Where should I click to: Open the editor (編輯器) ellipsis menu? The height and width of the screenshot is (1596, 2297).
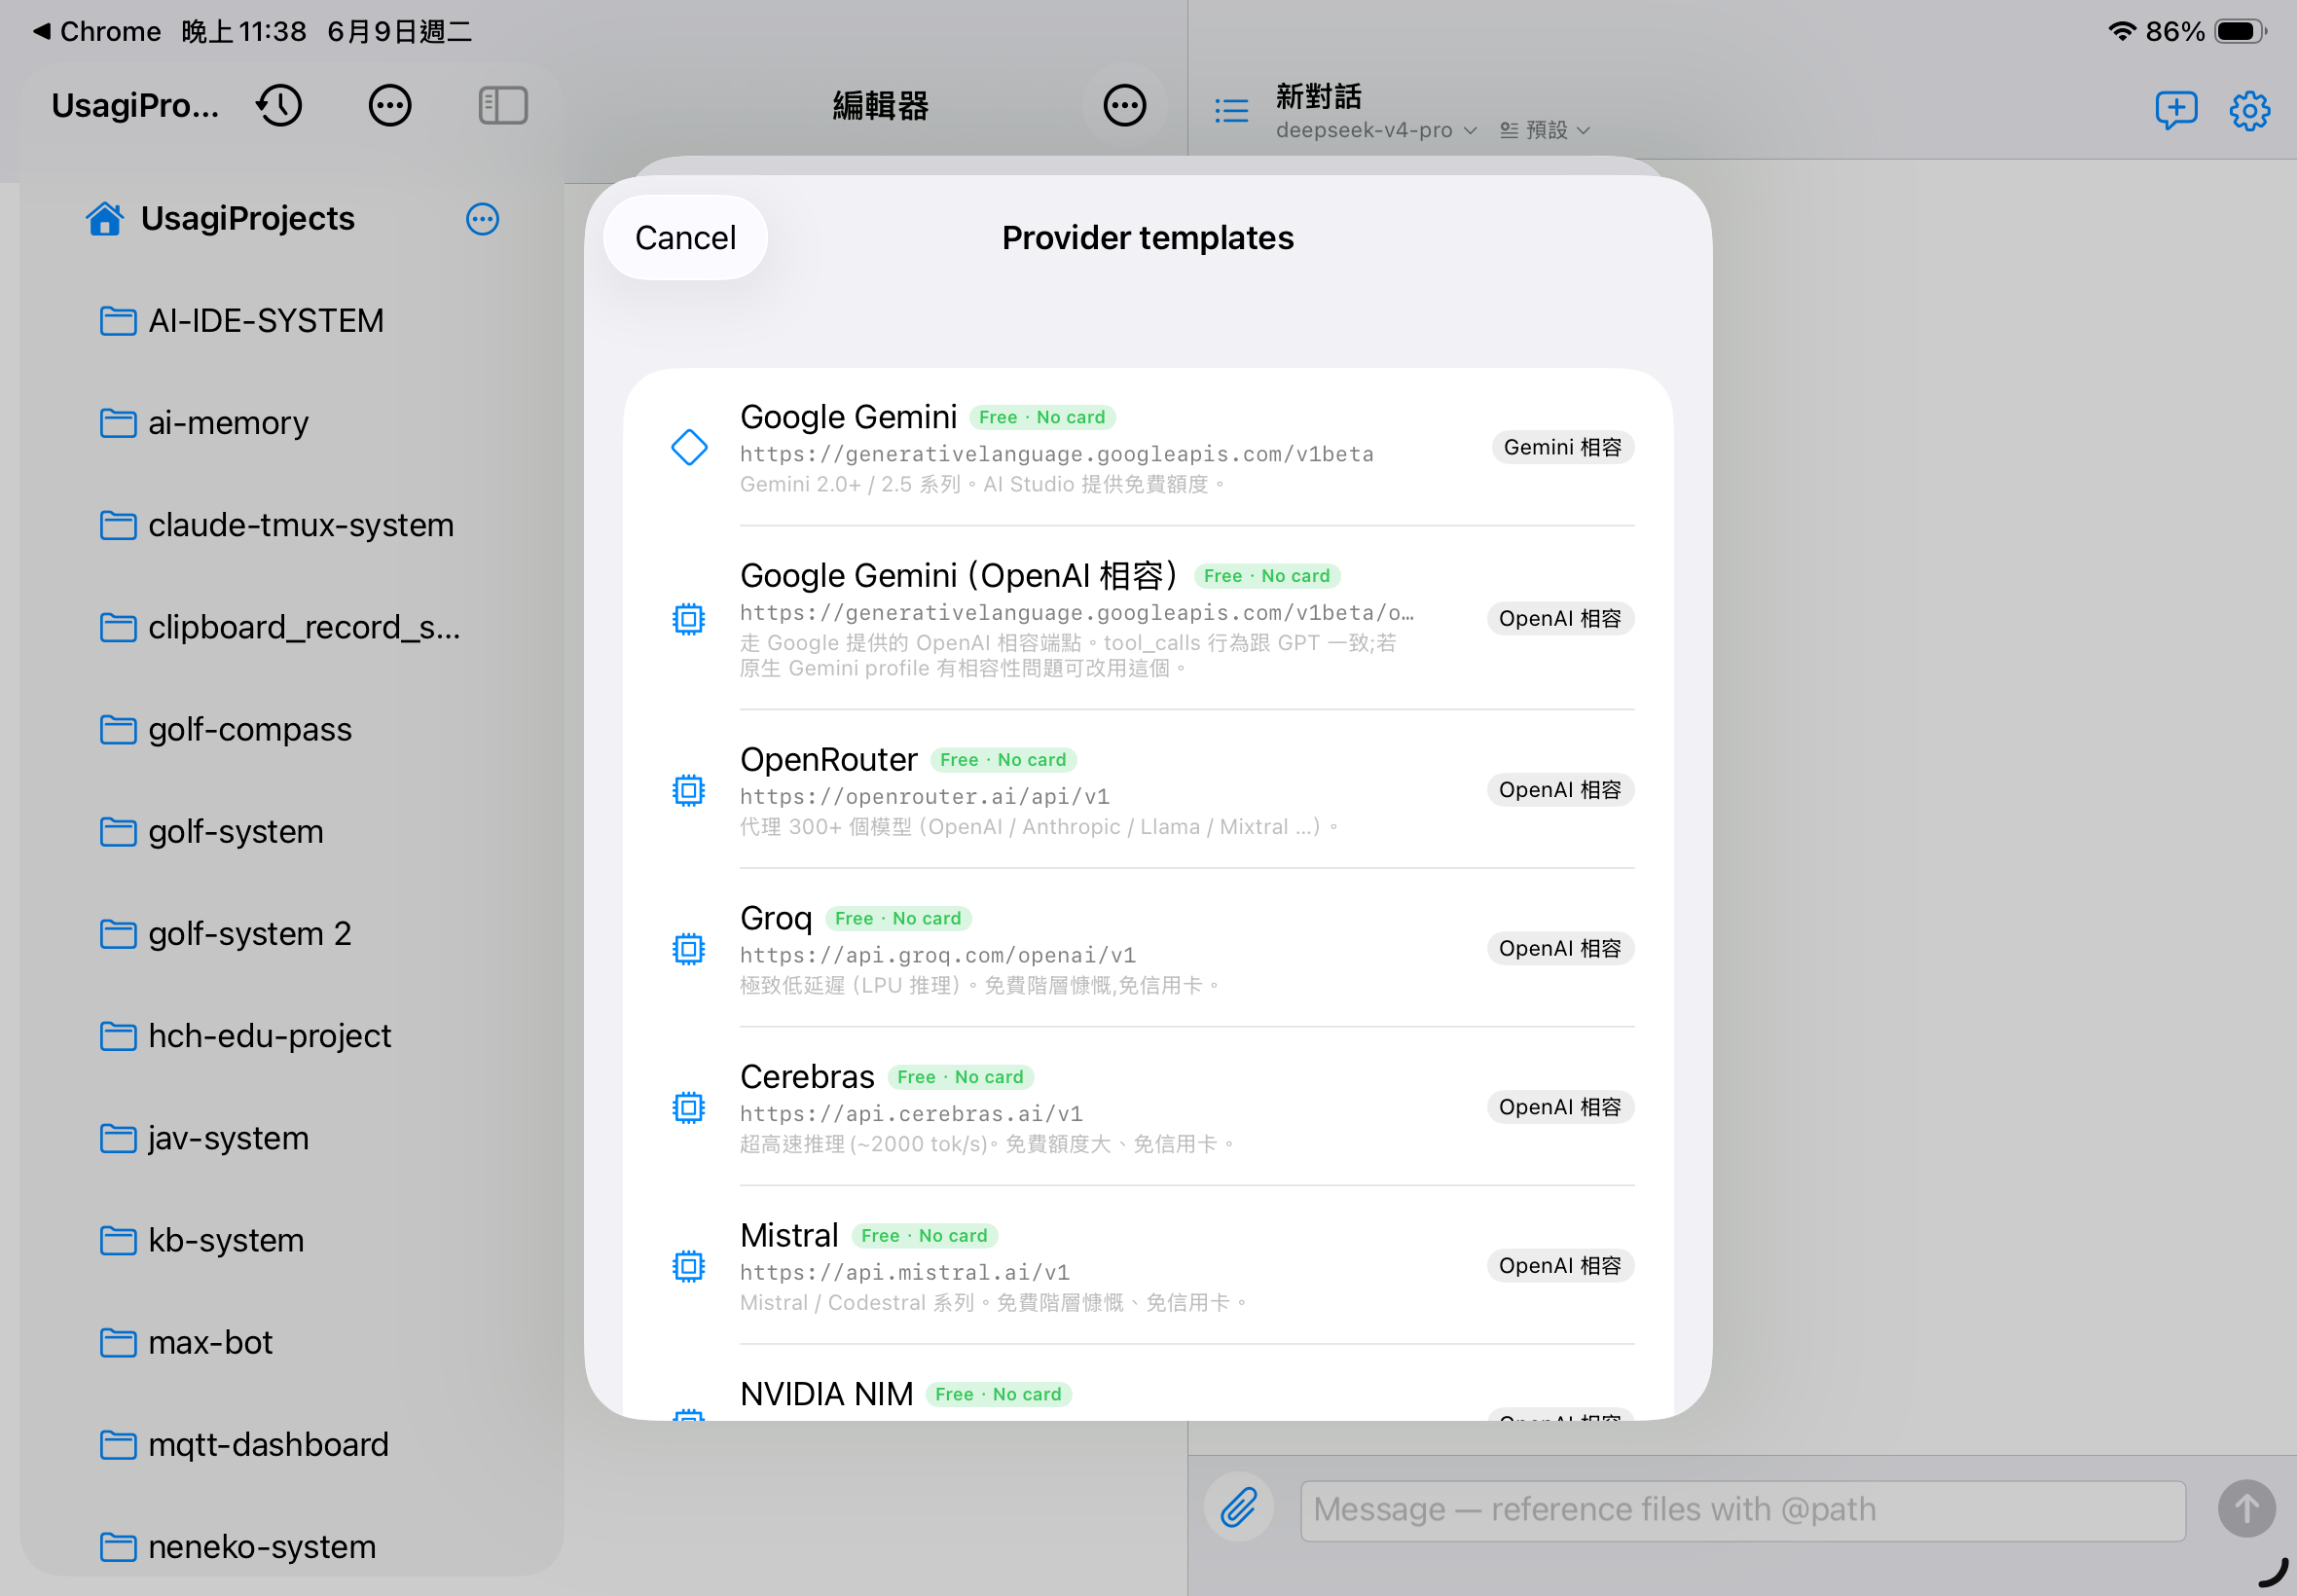pos(1124,105)
